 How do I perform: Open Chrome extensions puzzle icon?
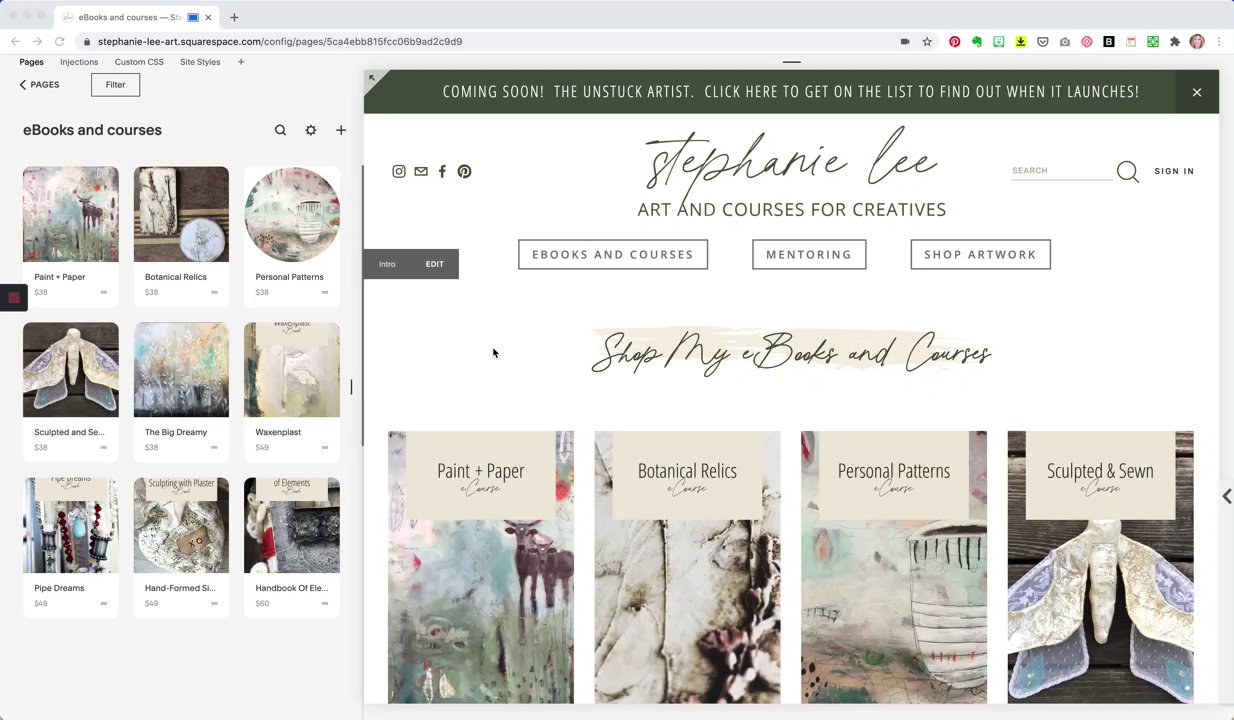(x=1175, y=42)
